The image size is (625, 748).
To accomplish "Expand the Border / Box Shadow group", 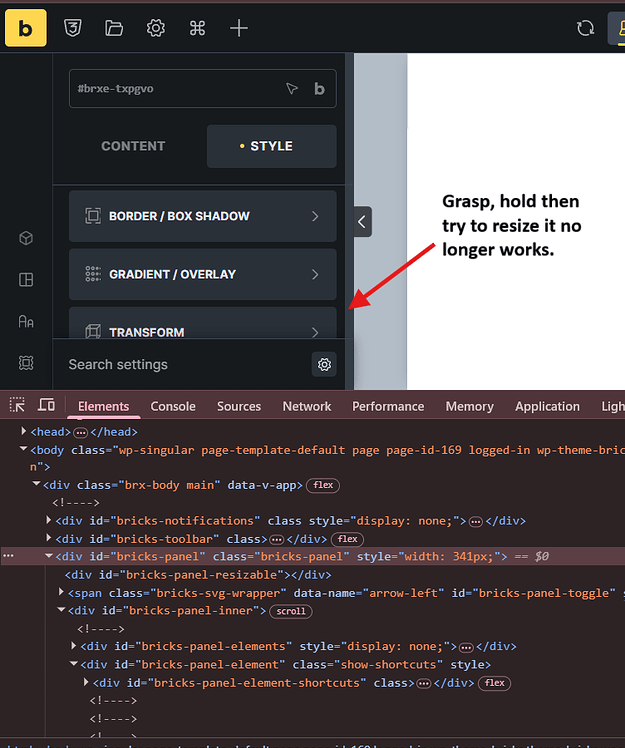I will pos(203,216).
